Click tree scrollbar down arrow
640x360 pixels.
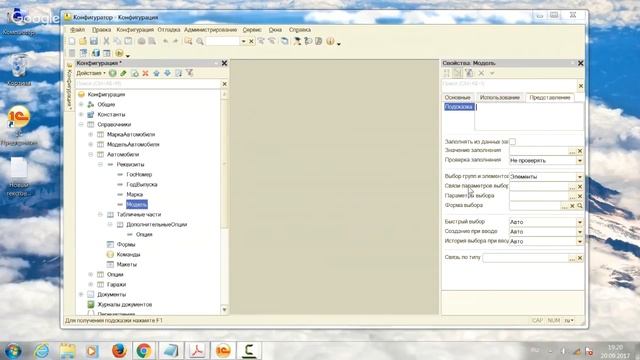[x=224, y=310]
